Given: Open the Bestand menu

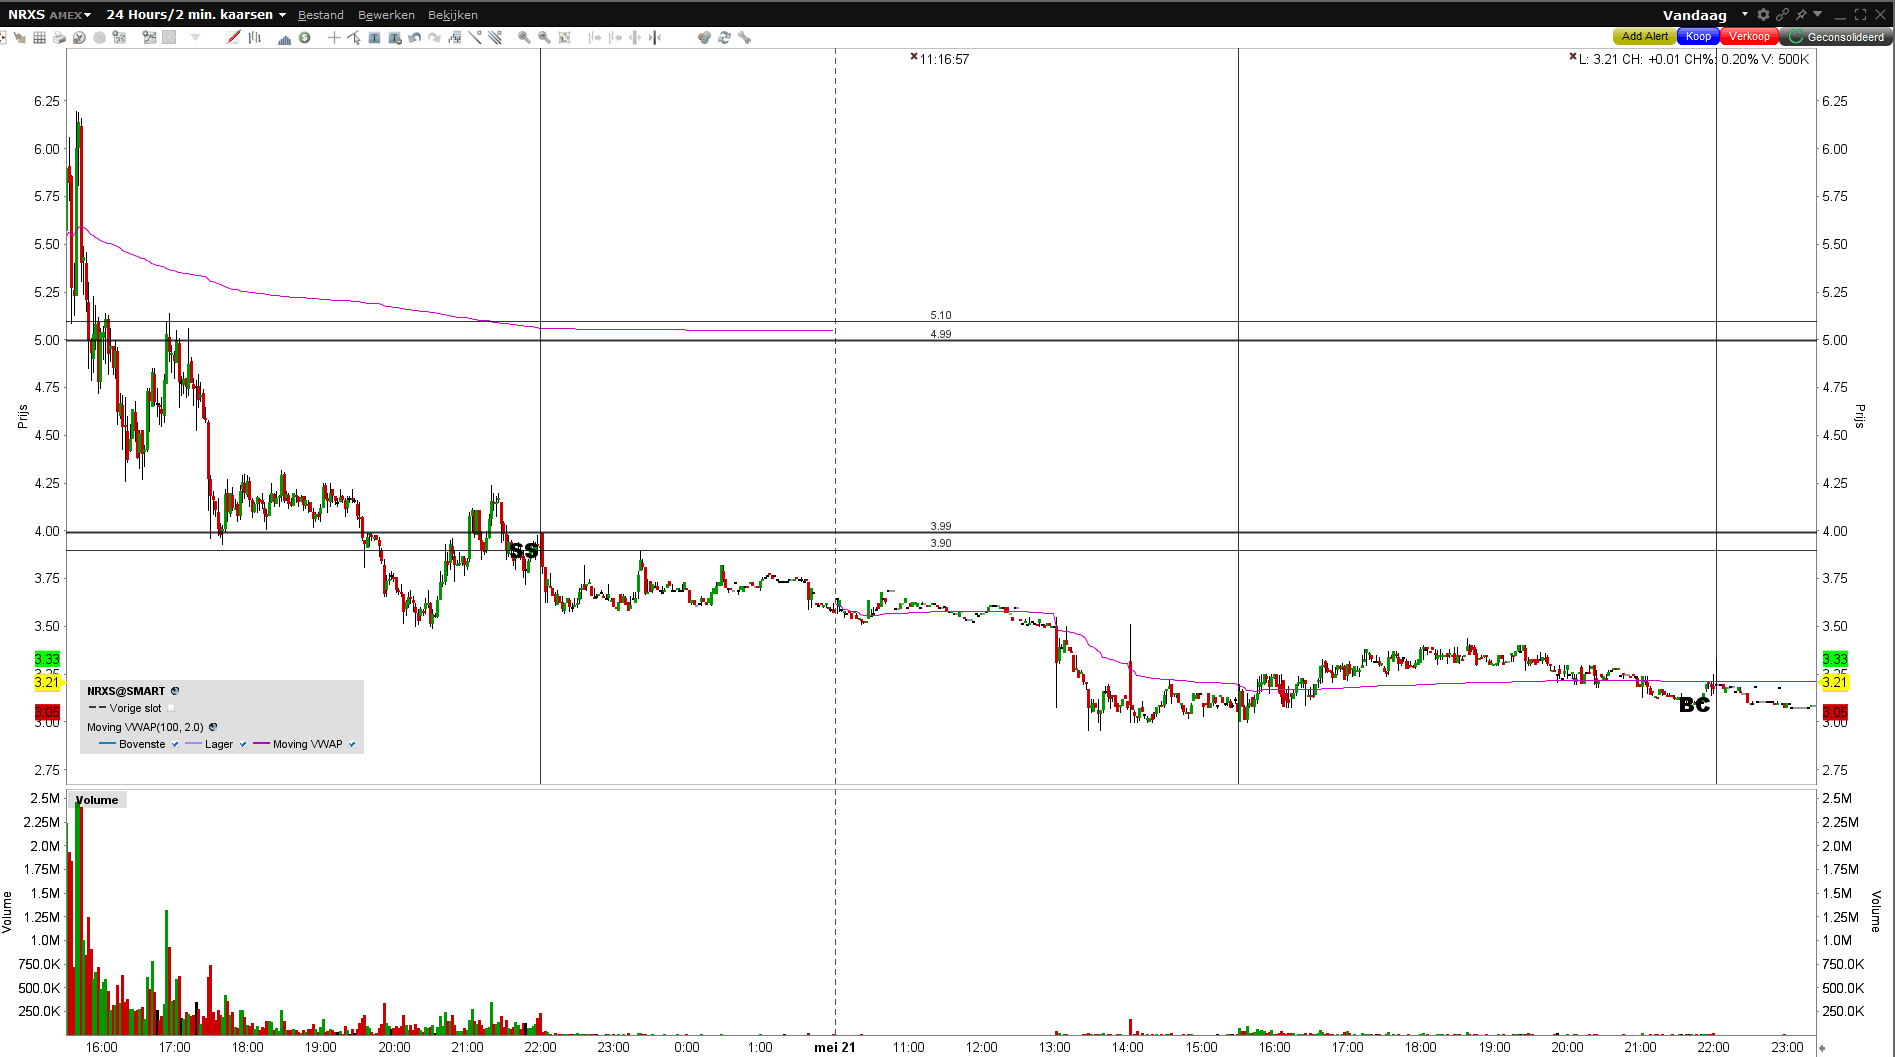Looking at the screenshot, I should pyautogui.click(x=321, y=15).
